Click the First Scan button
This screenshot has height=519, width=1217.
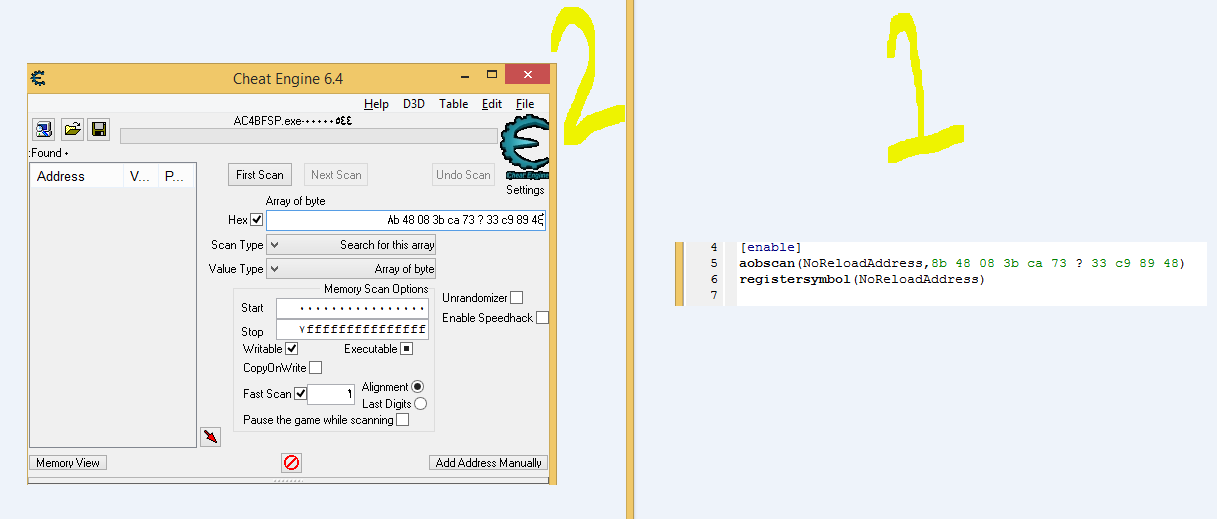pos(259,175)
